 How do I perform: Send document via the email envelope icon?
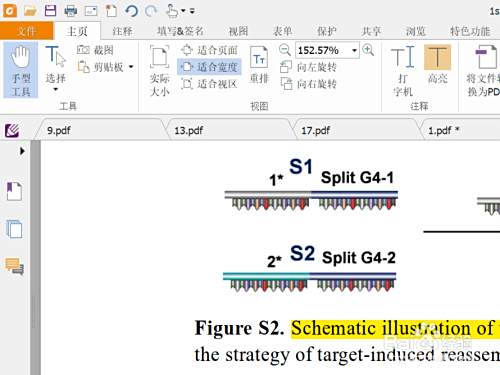pos(91,11)
